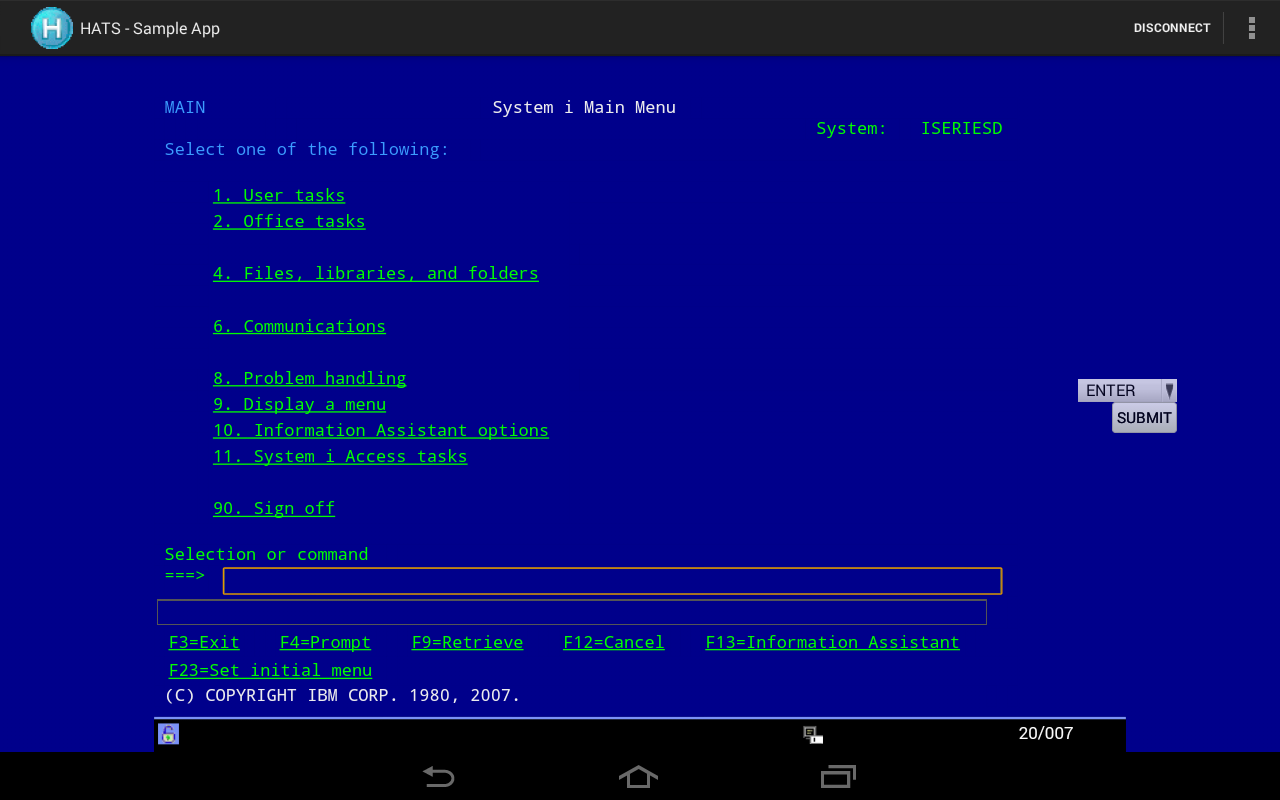Viewport: 1280px width, 800px height.
Task: Disconnect from the host session
Action: [1172, 28]
